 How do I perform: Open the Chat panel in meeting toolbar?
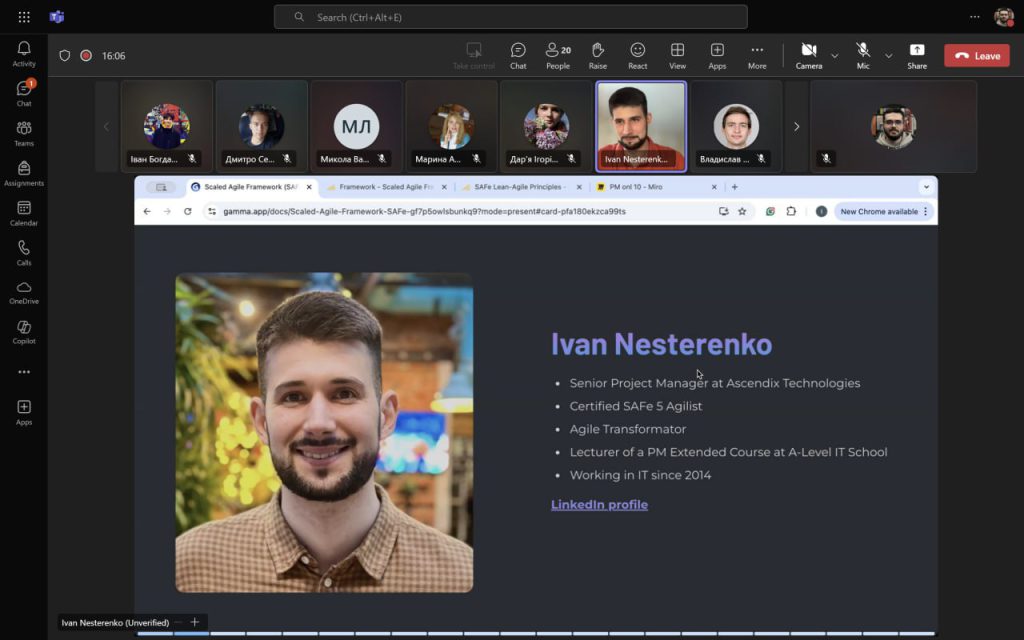click(518, 55)
